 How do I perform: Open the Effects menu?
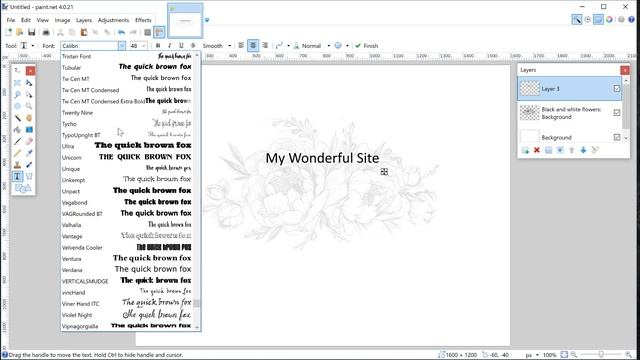[x=143, y=20]
